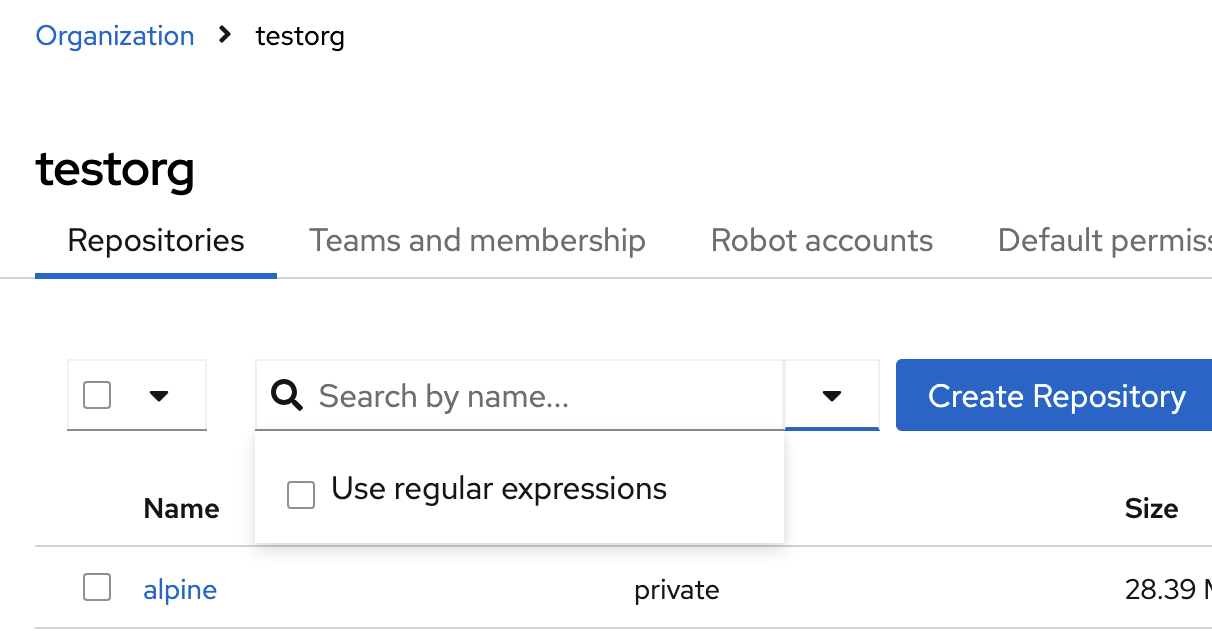Image resolution: width=1212 pixels, height=632 pixels.
Task: Enable the Use regular expressions checkbox
Action: (301, 494)
